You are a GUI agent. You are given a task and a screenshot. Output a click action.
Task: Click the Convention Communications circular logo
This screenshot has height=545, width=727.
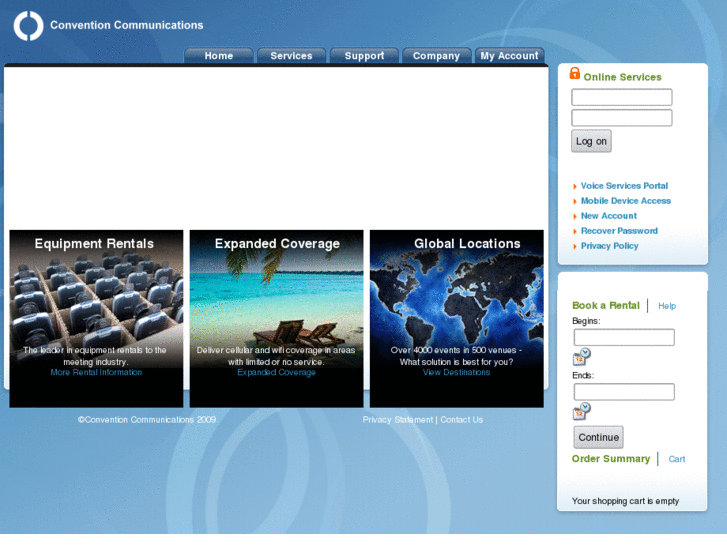[28, 26]
